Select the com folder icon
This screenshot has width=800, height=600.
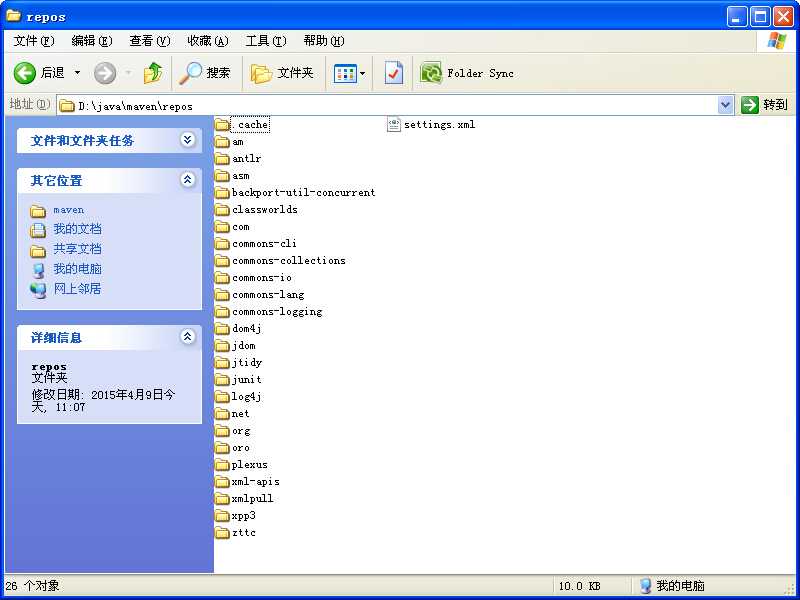(x=222, y=227)
